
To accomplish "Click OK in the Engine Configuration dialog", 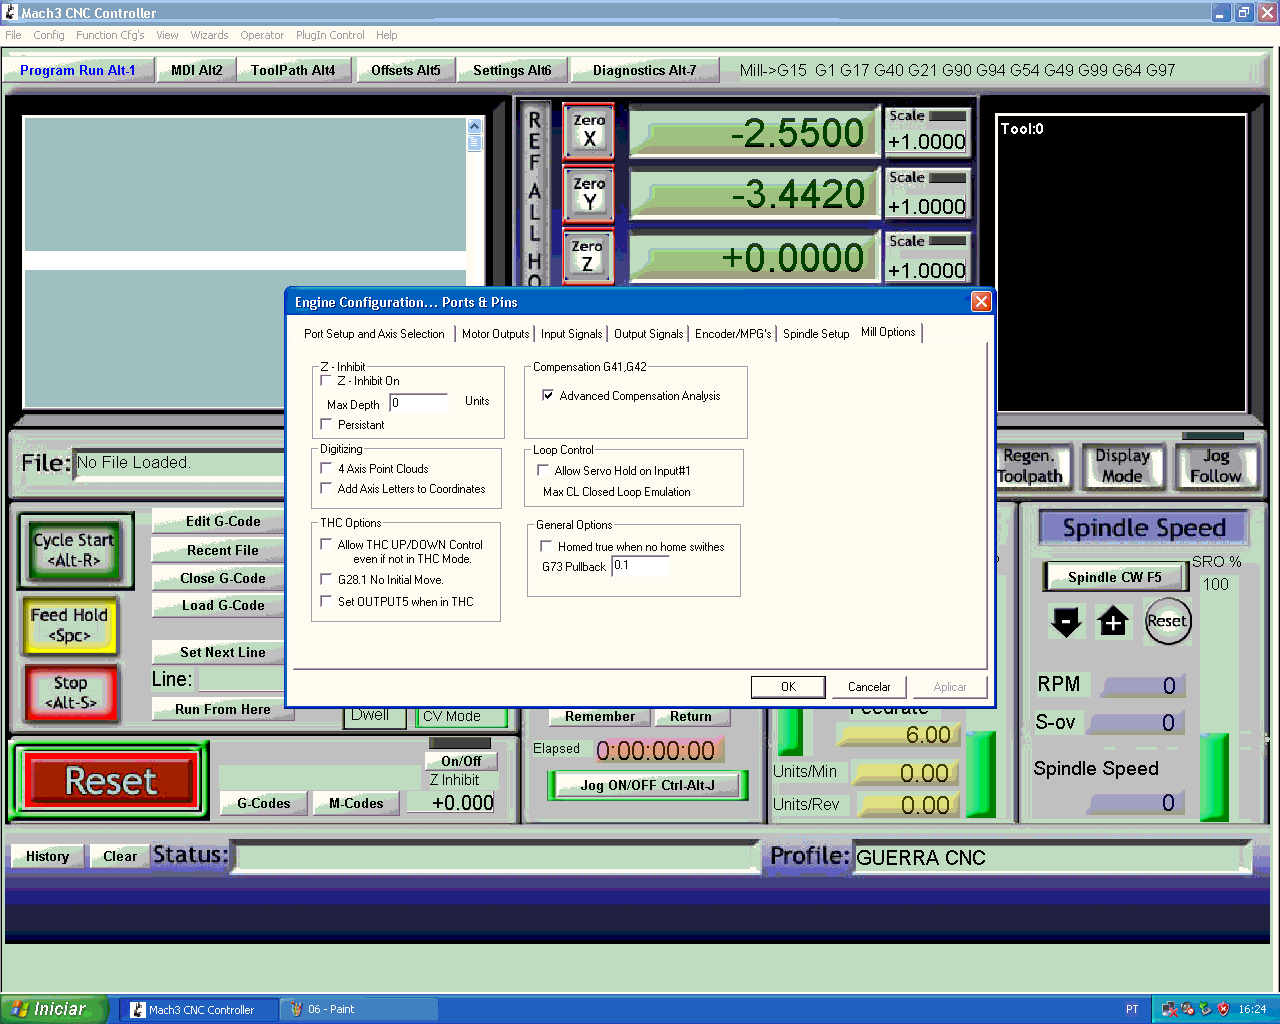I will coord(788,687).
